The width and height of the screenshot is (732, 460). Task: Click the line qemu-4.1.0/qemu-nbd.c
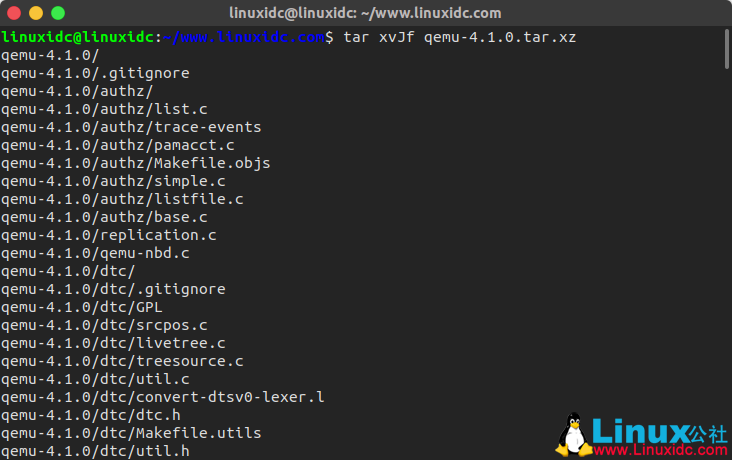[95, 253]
